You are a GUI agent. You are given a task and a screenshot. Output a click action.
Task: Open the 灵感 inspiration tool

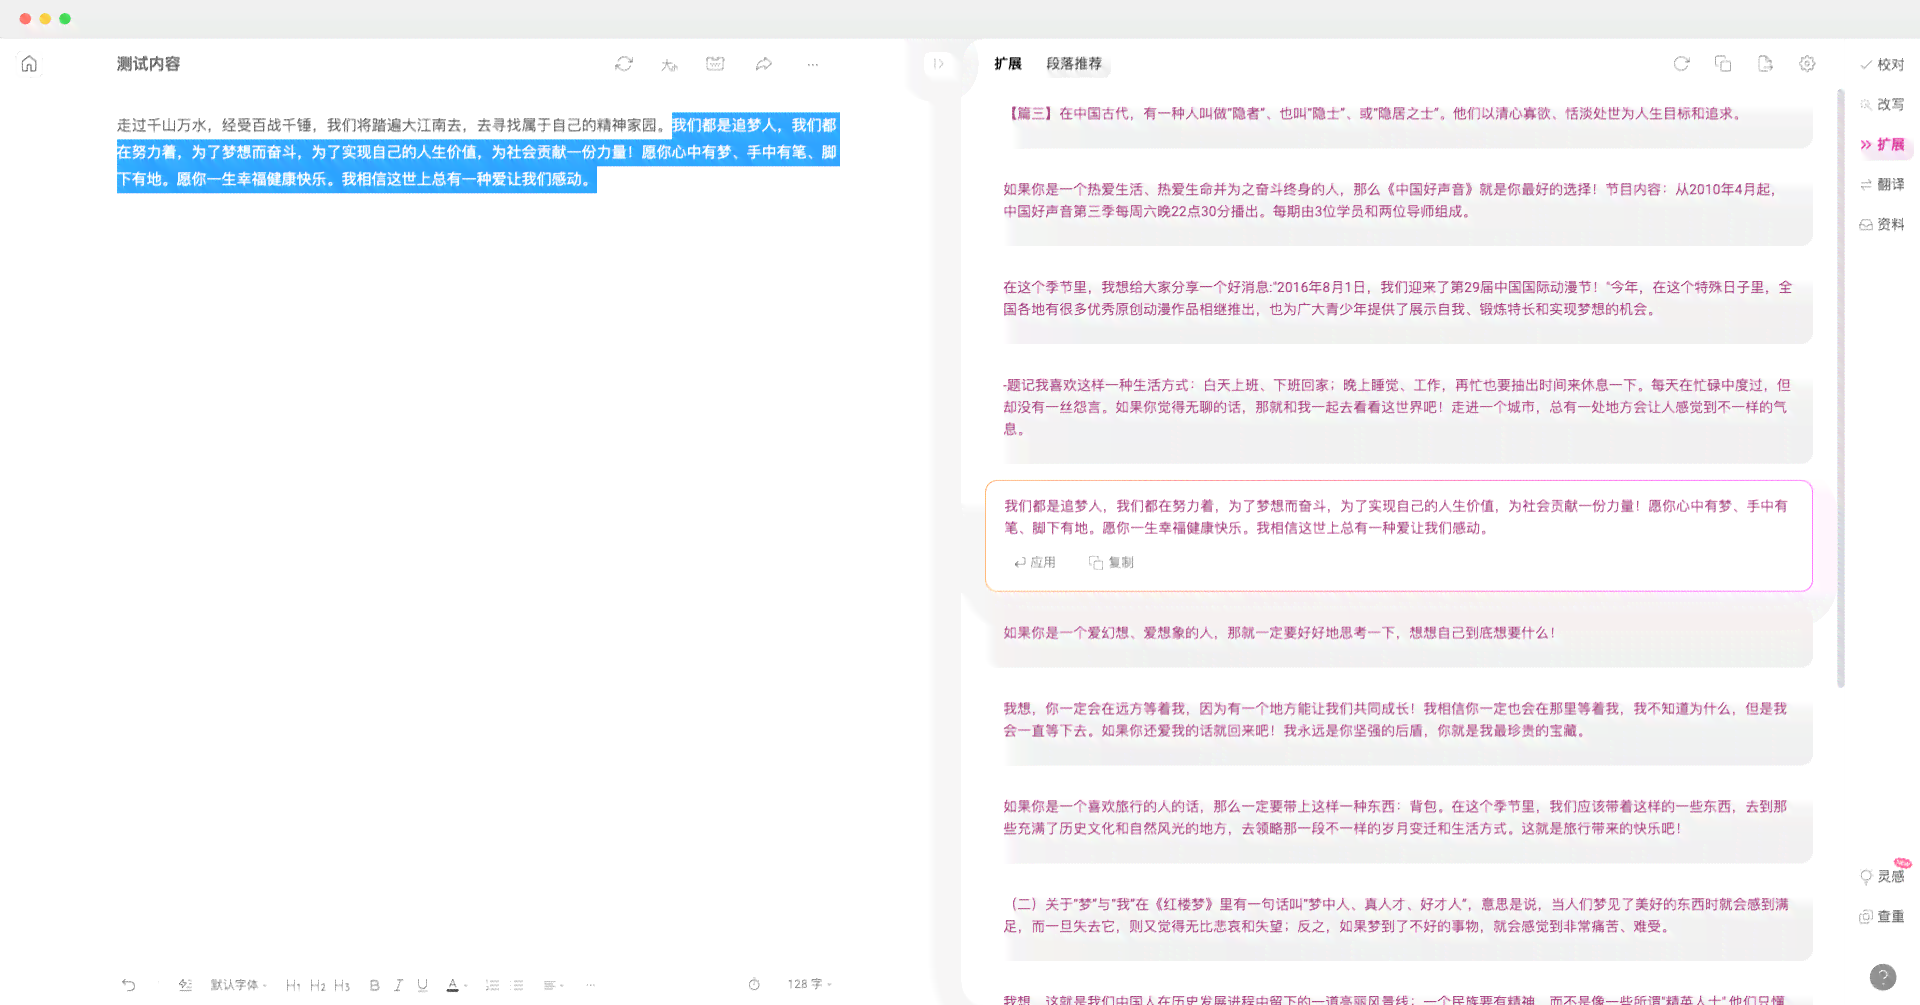click(1882, 877)
